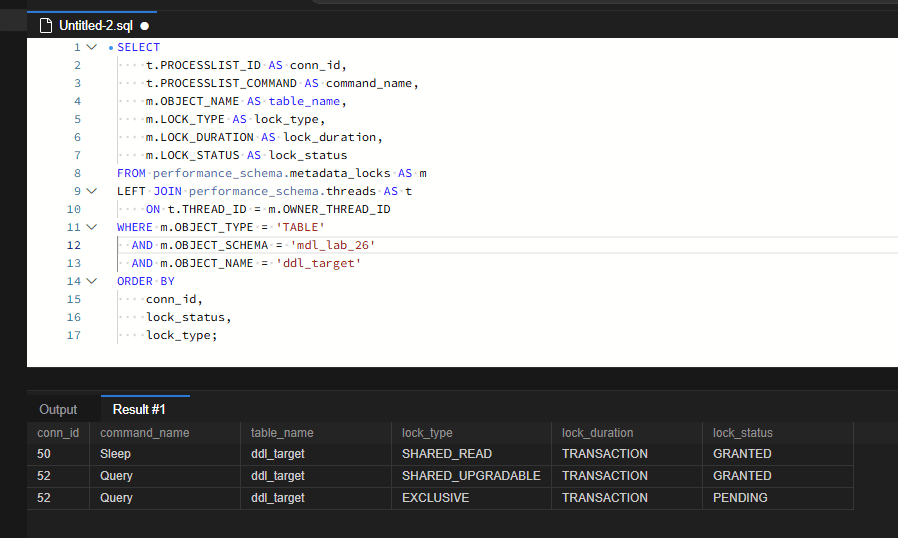The width and height of the screenshot is (898, 538).
Task: Select the GRANTED cell in the SHARED_READ row
Action: 778,454
